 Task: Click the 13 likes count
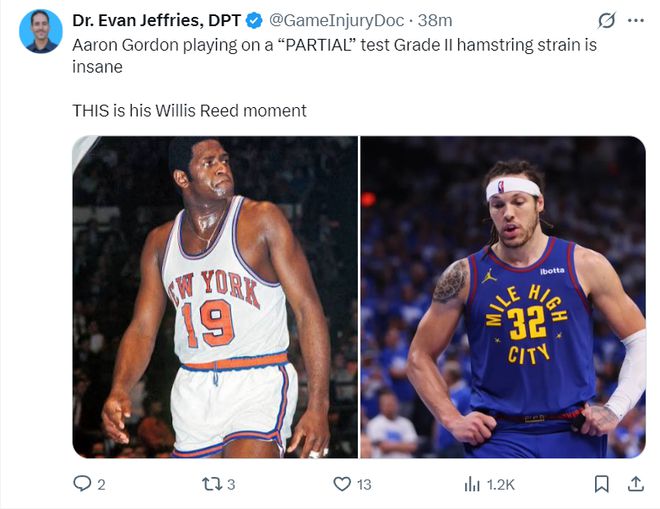tap(364, 484)
